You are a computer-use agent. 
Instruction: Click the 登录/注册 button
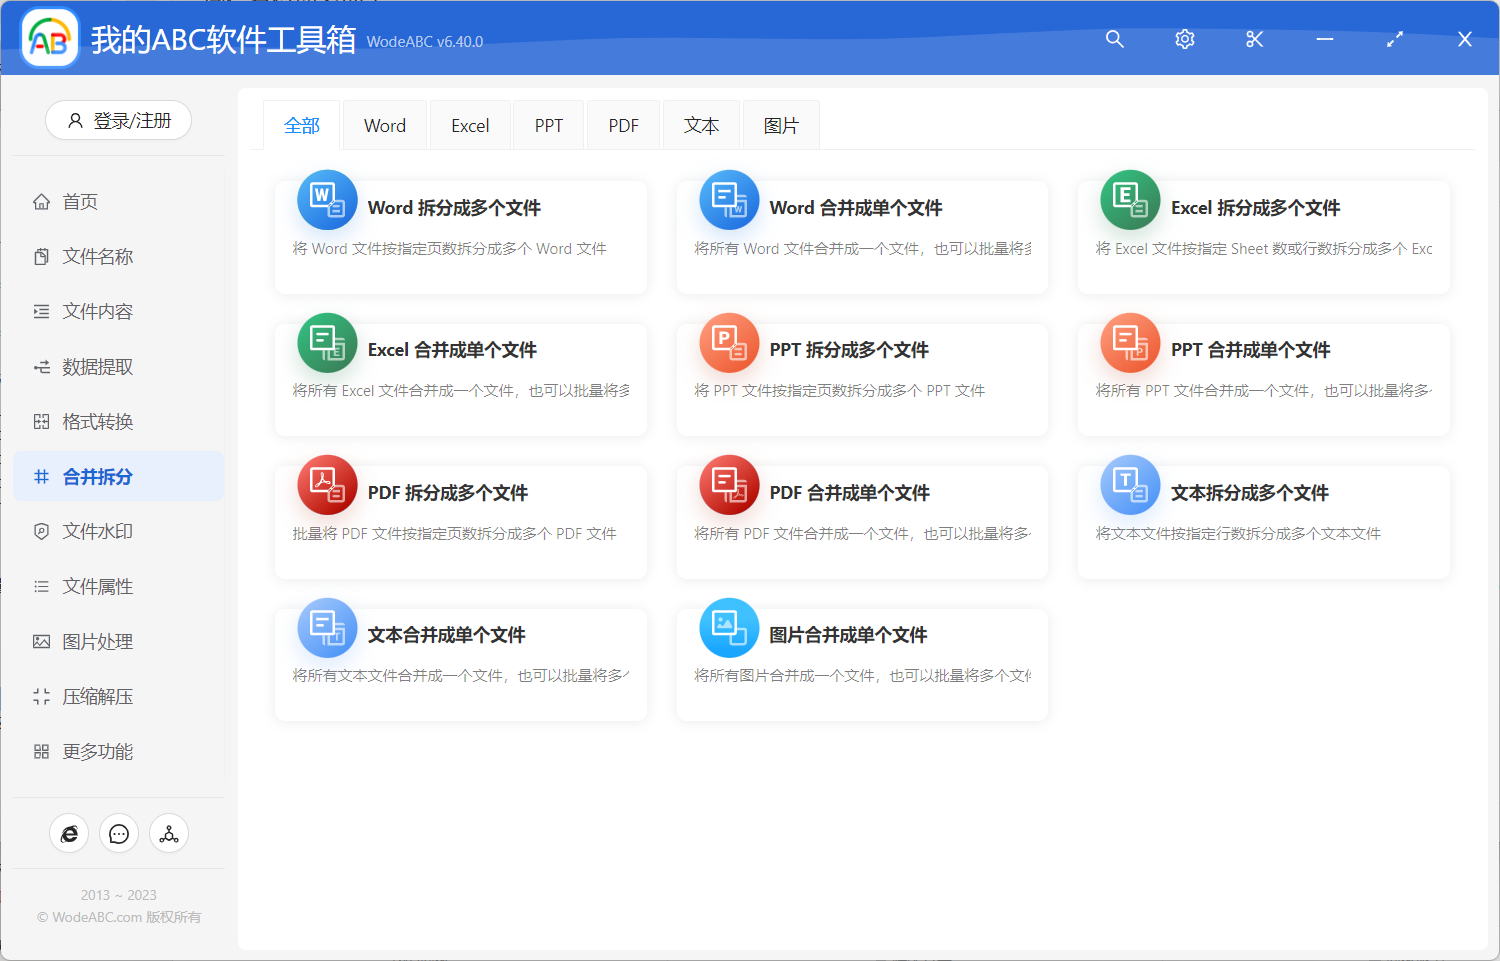118,120
